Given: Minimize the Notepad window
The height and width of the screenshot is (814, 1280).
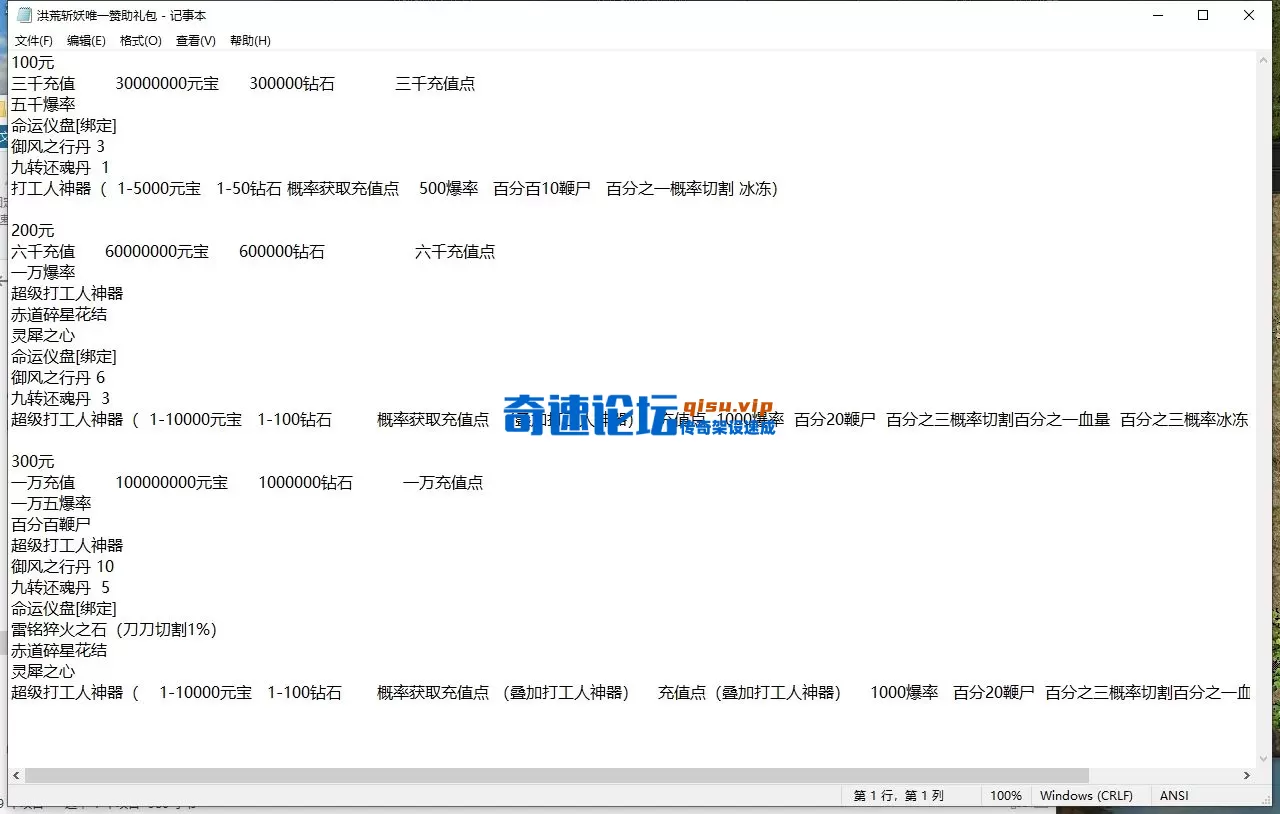Looking at the screenshot, I should pyautogui.click(x=1157, y=15).
